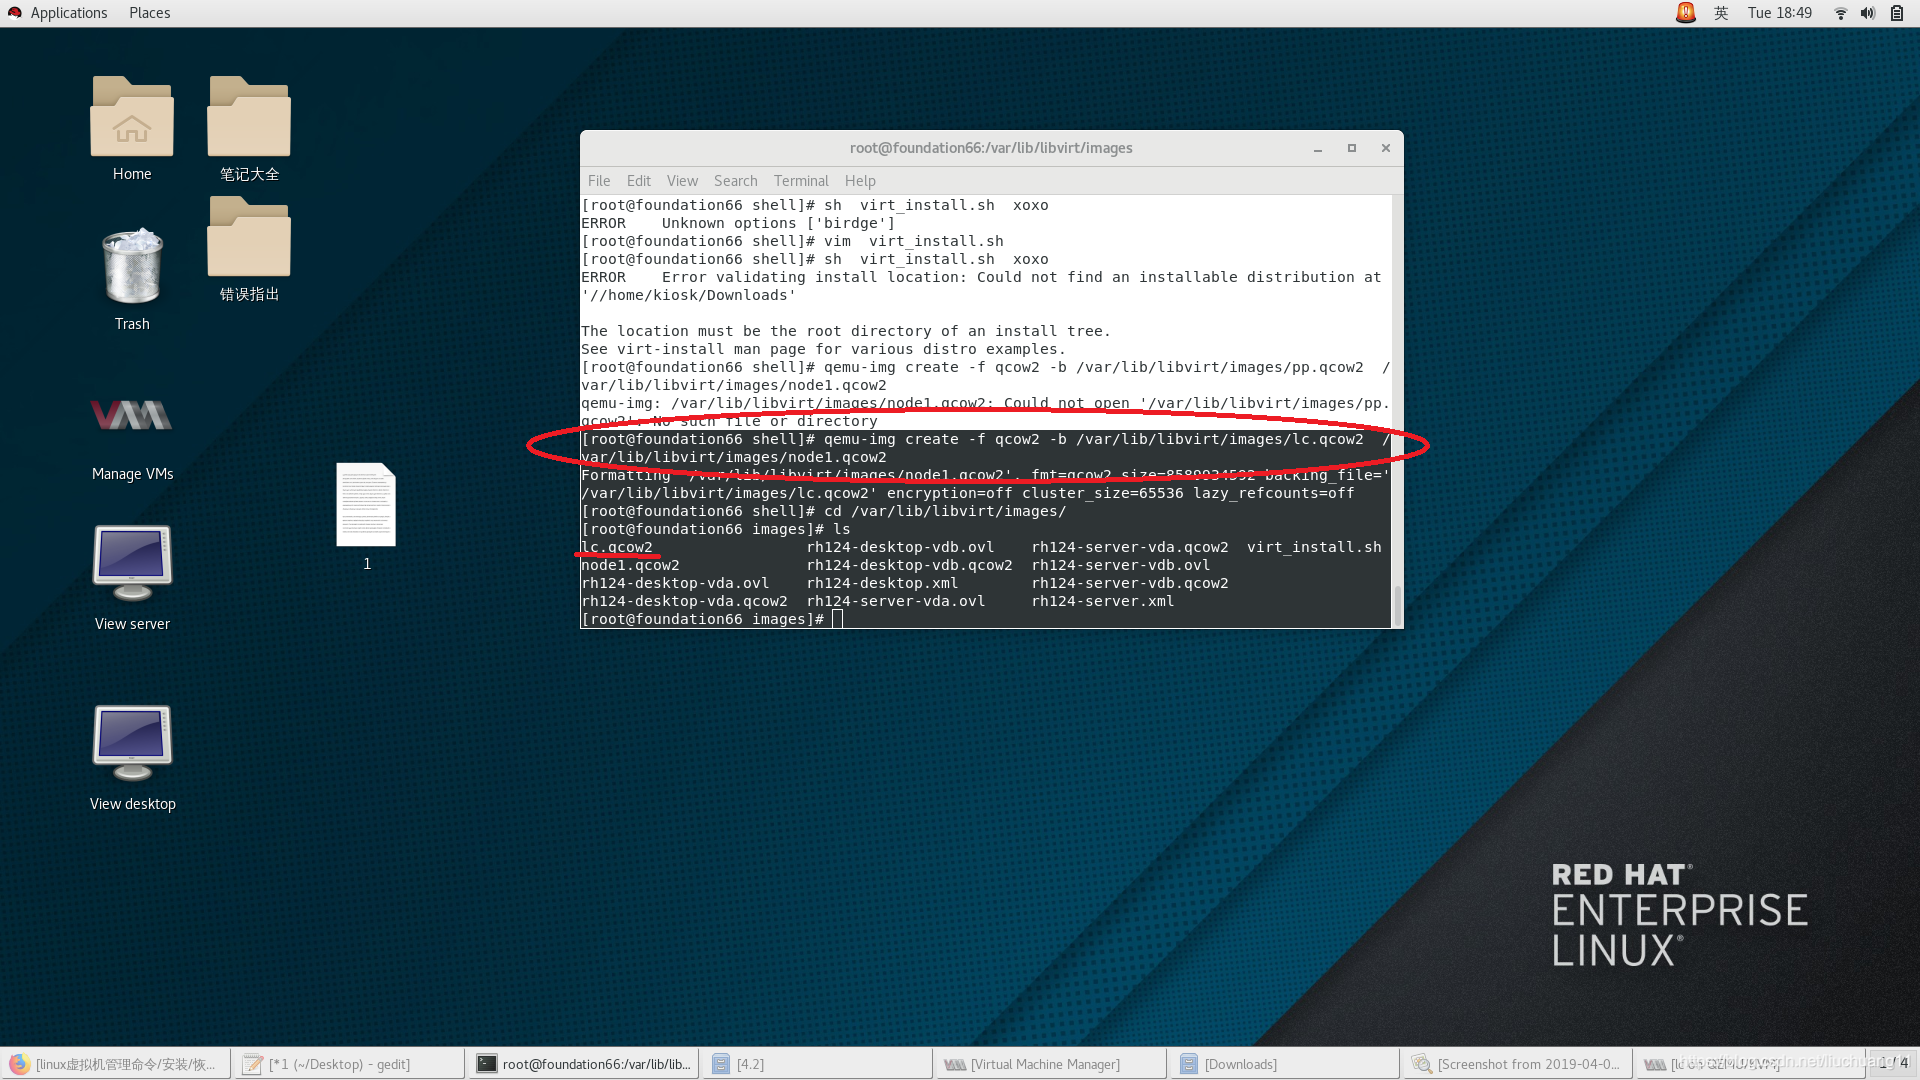Image resolution: width=1920 pixels, height=1080 pixels.
Task: Open the notification alert icon in top bar
Action: coord(1685,13)
